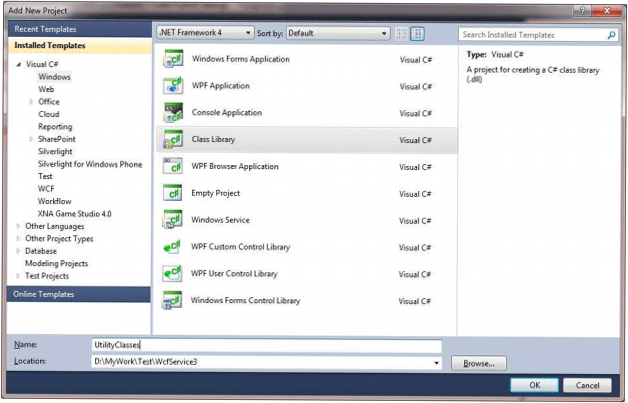Switch to medium icons view
Screen dimensions: 628x403
tap(417, 34)
